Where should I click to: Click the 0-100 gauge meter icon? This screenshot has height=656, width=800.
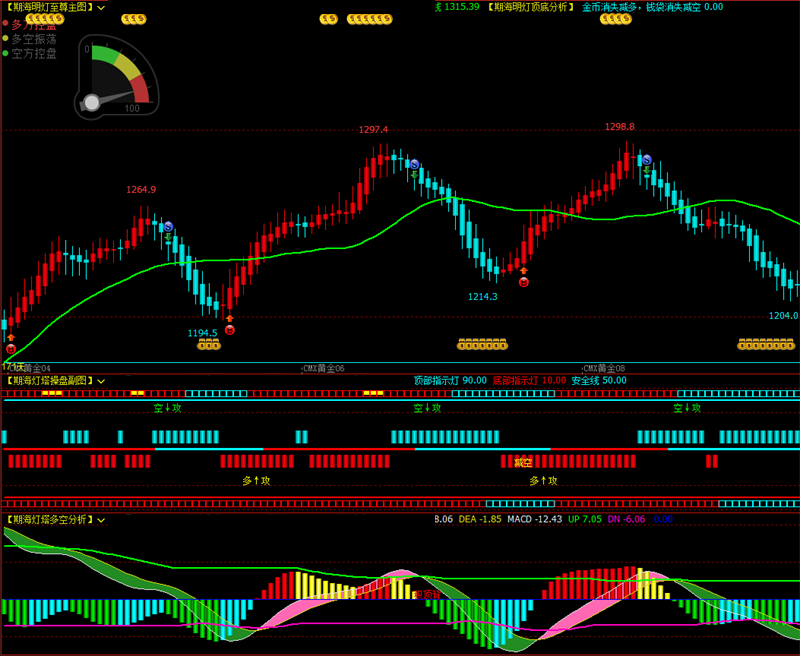[117, 78]
